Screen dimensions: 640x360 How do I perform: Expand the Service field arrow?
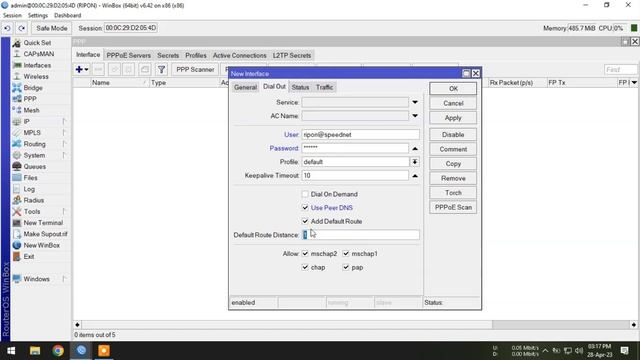click(415, 102)
